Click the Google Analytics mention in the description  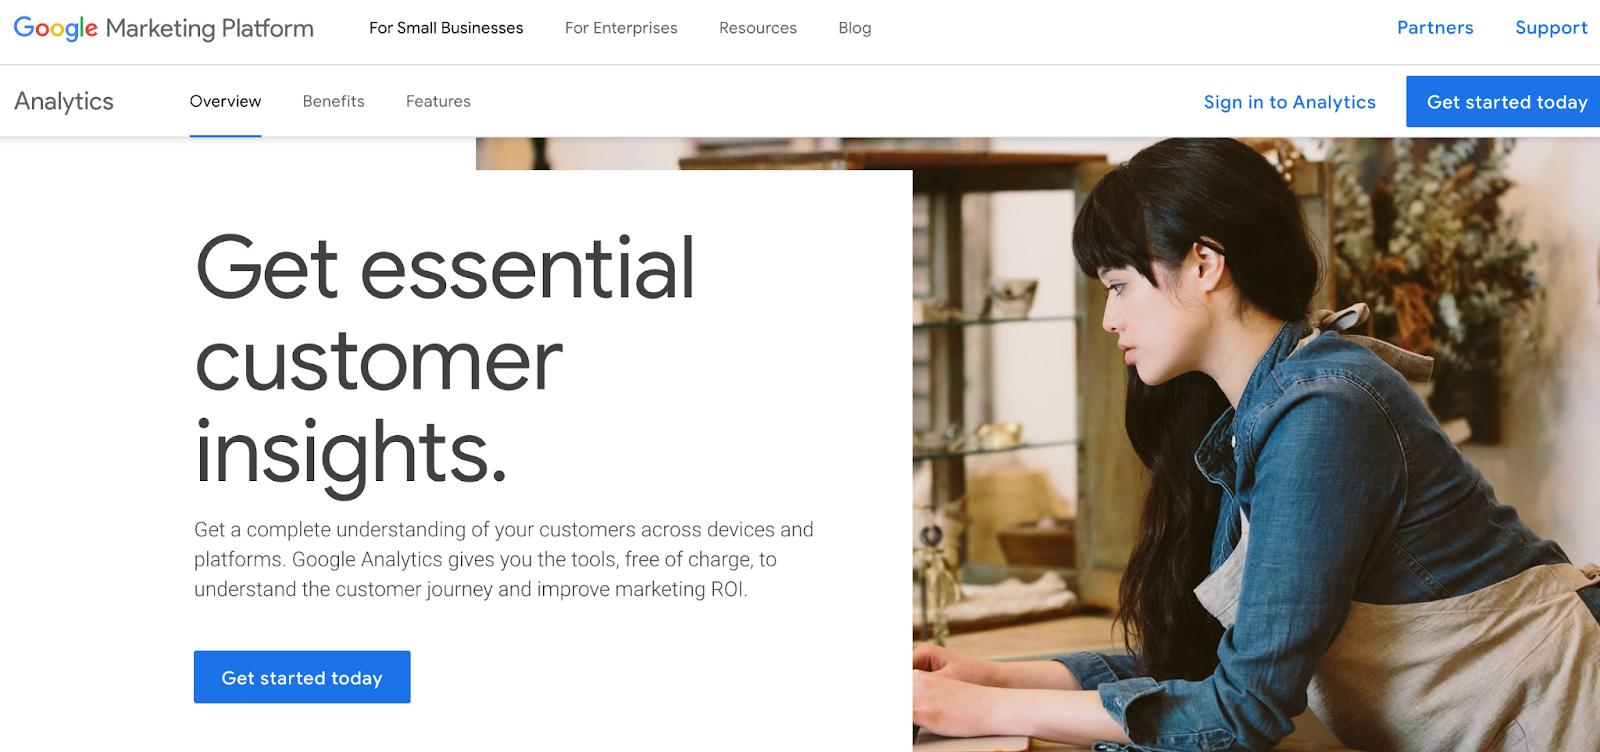(x=367, y=559)
